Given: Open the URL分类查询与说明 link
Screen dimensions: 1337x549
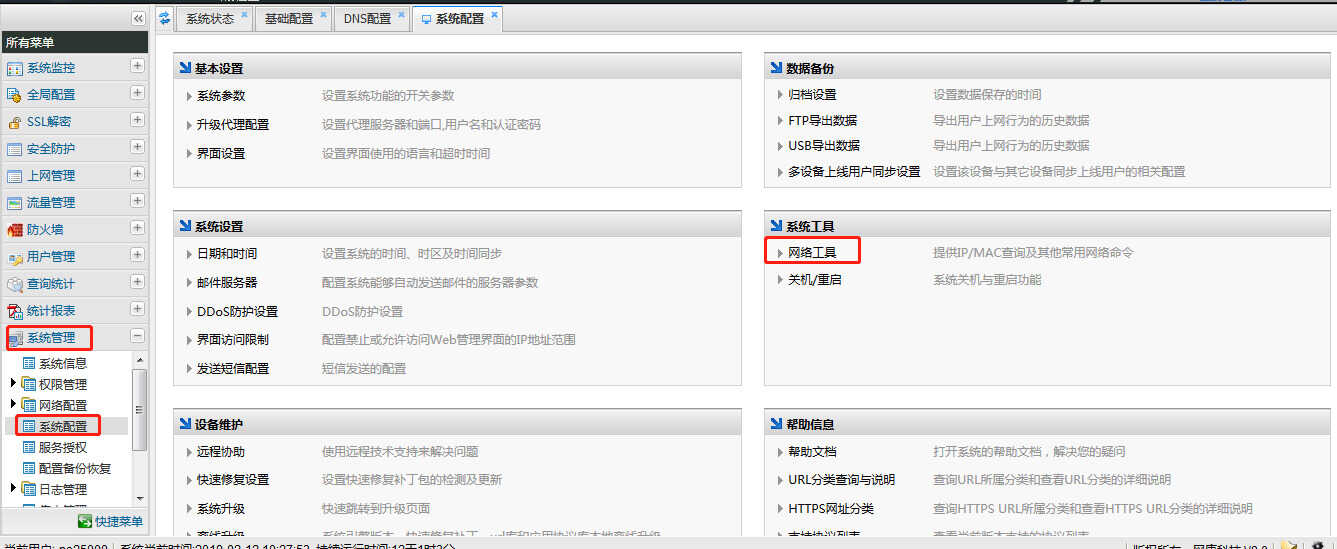Looking at the screenshot, I should 842,480.
